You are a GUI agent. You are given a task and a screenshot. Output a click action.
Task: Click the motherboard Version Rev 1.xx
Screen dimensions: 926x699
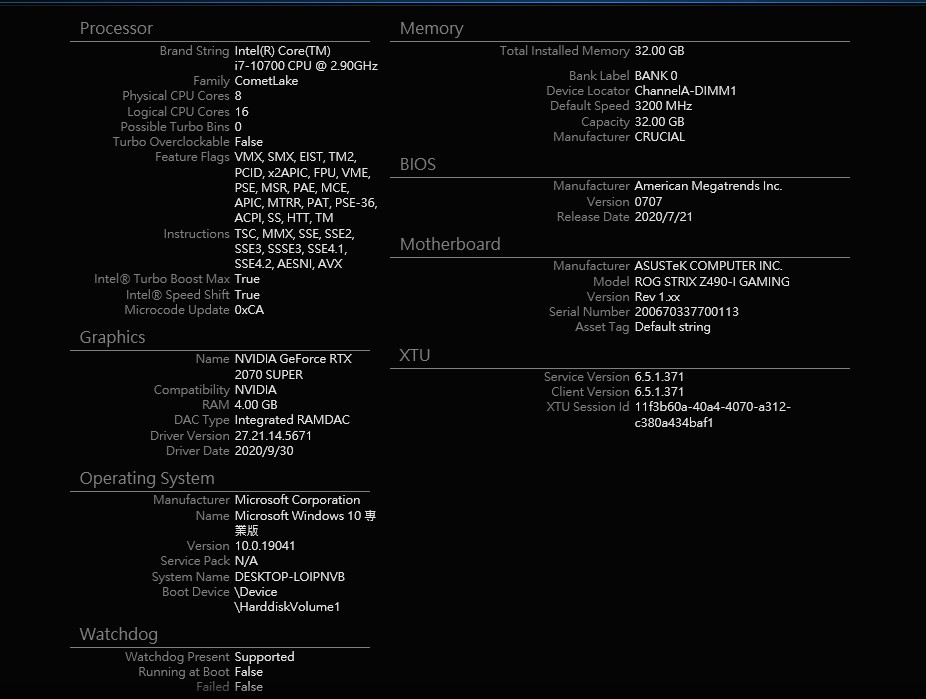click(x=657, y=297)
